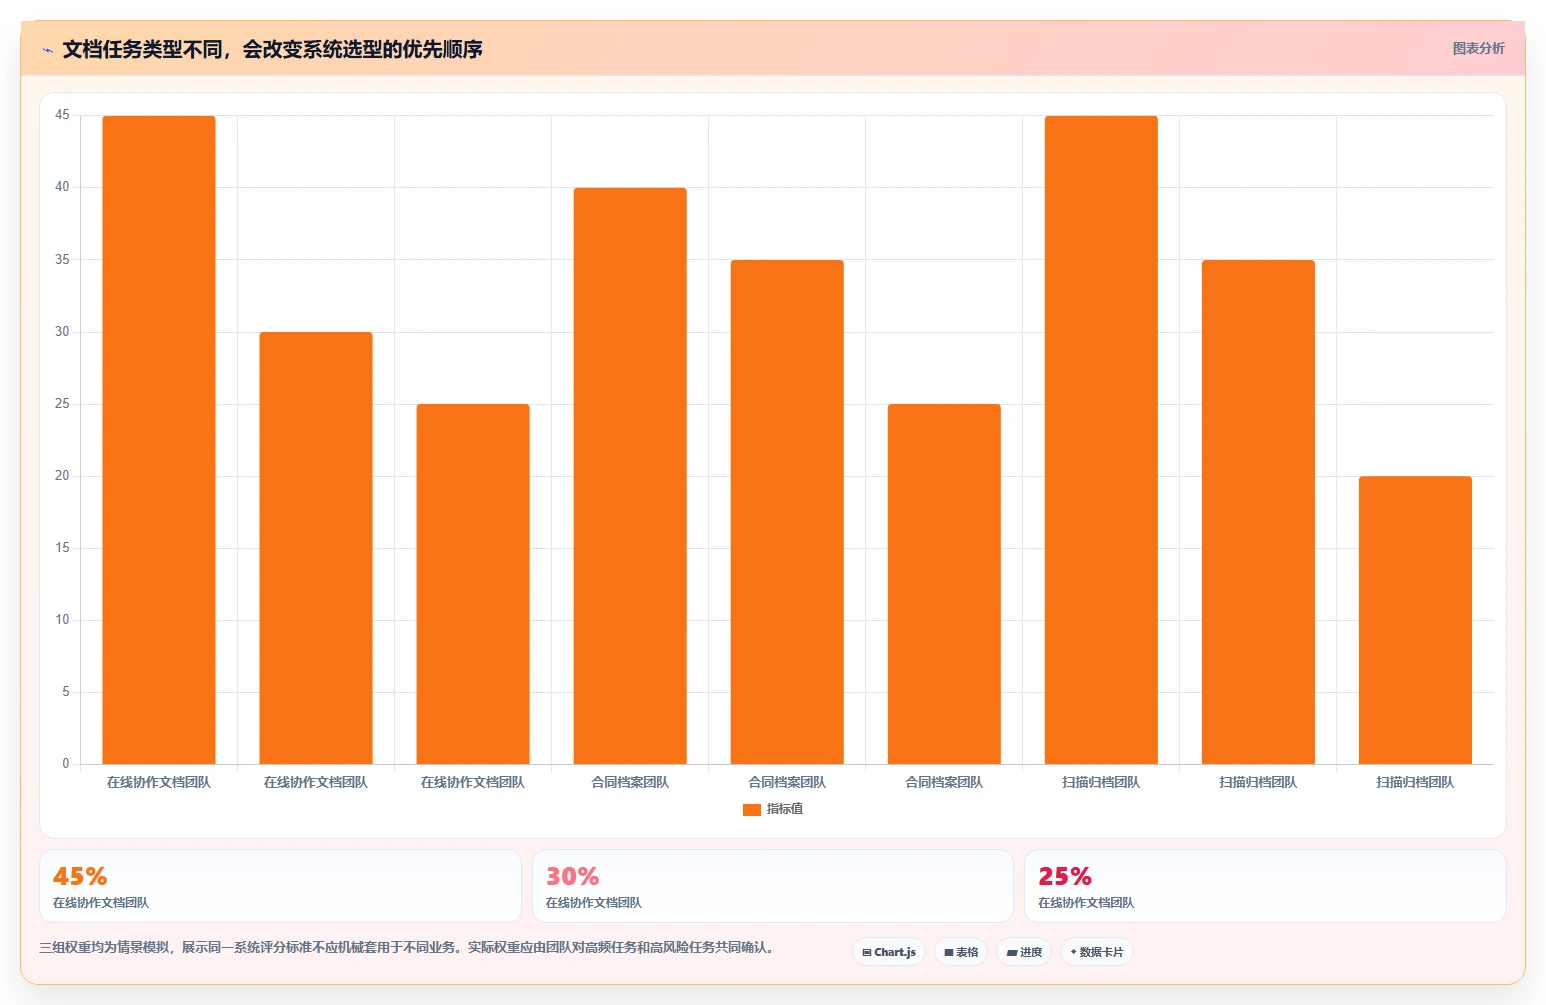Click the y-axis tick label 40

(62, 187)
